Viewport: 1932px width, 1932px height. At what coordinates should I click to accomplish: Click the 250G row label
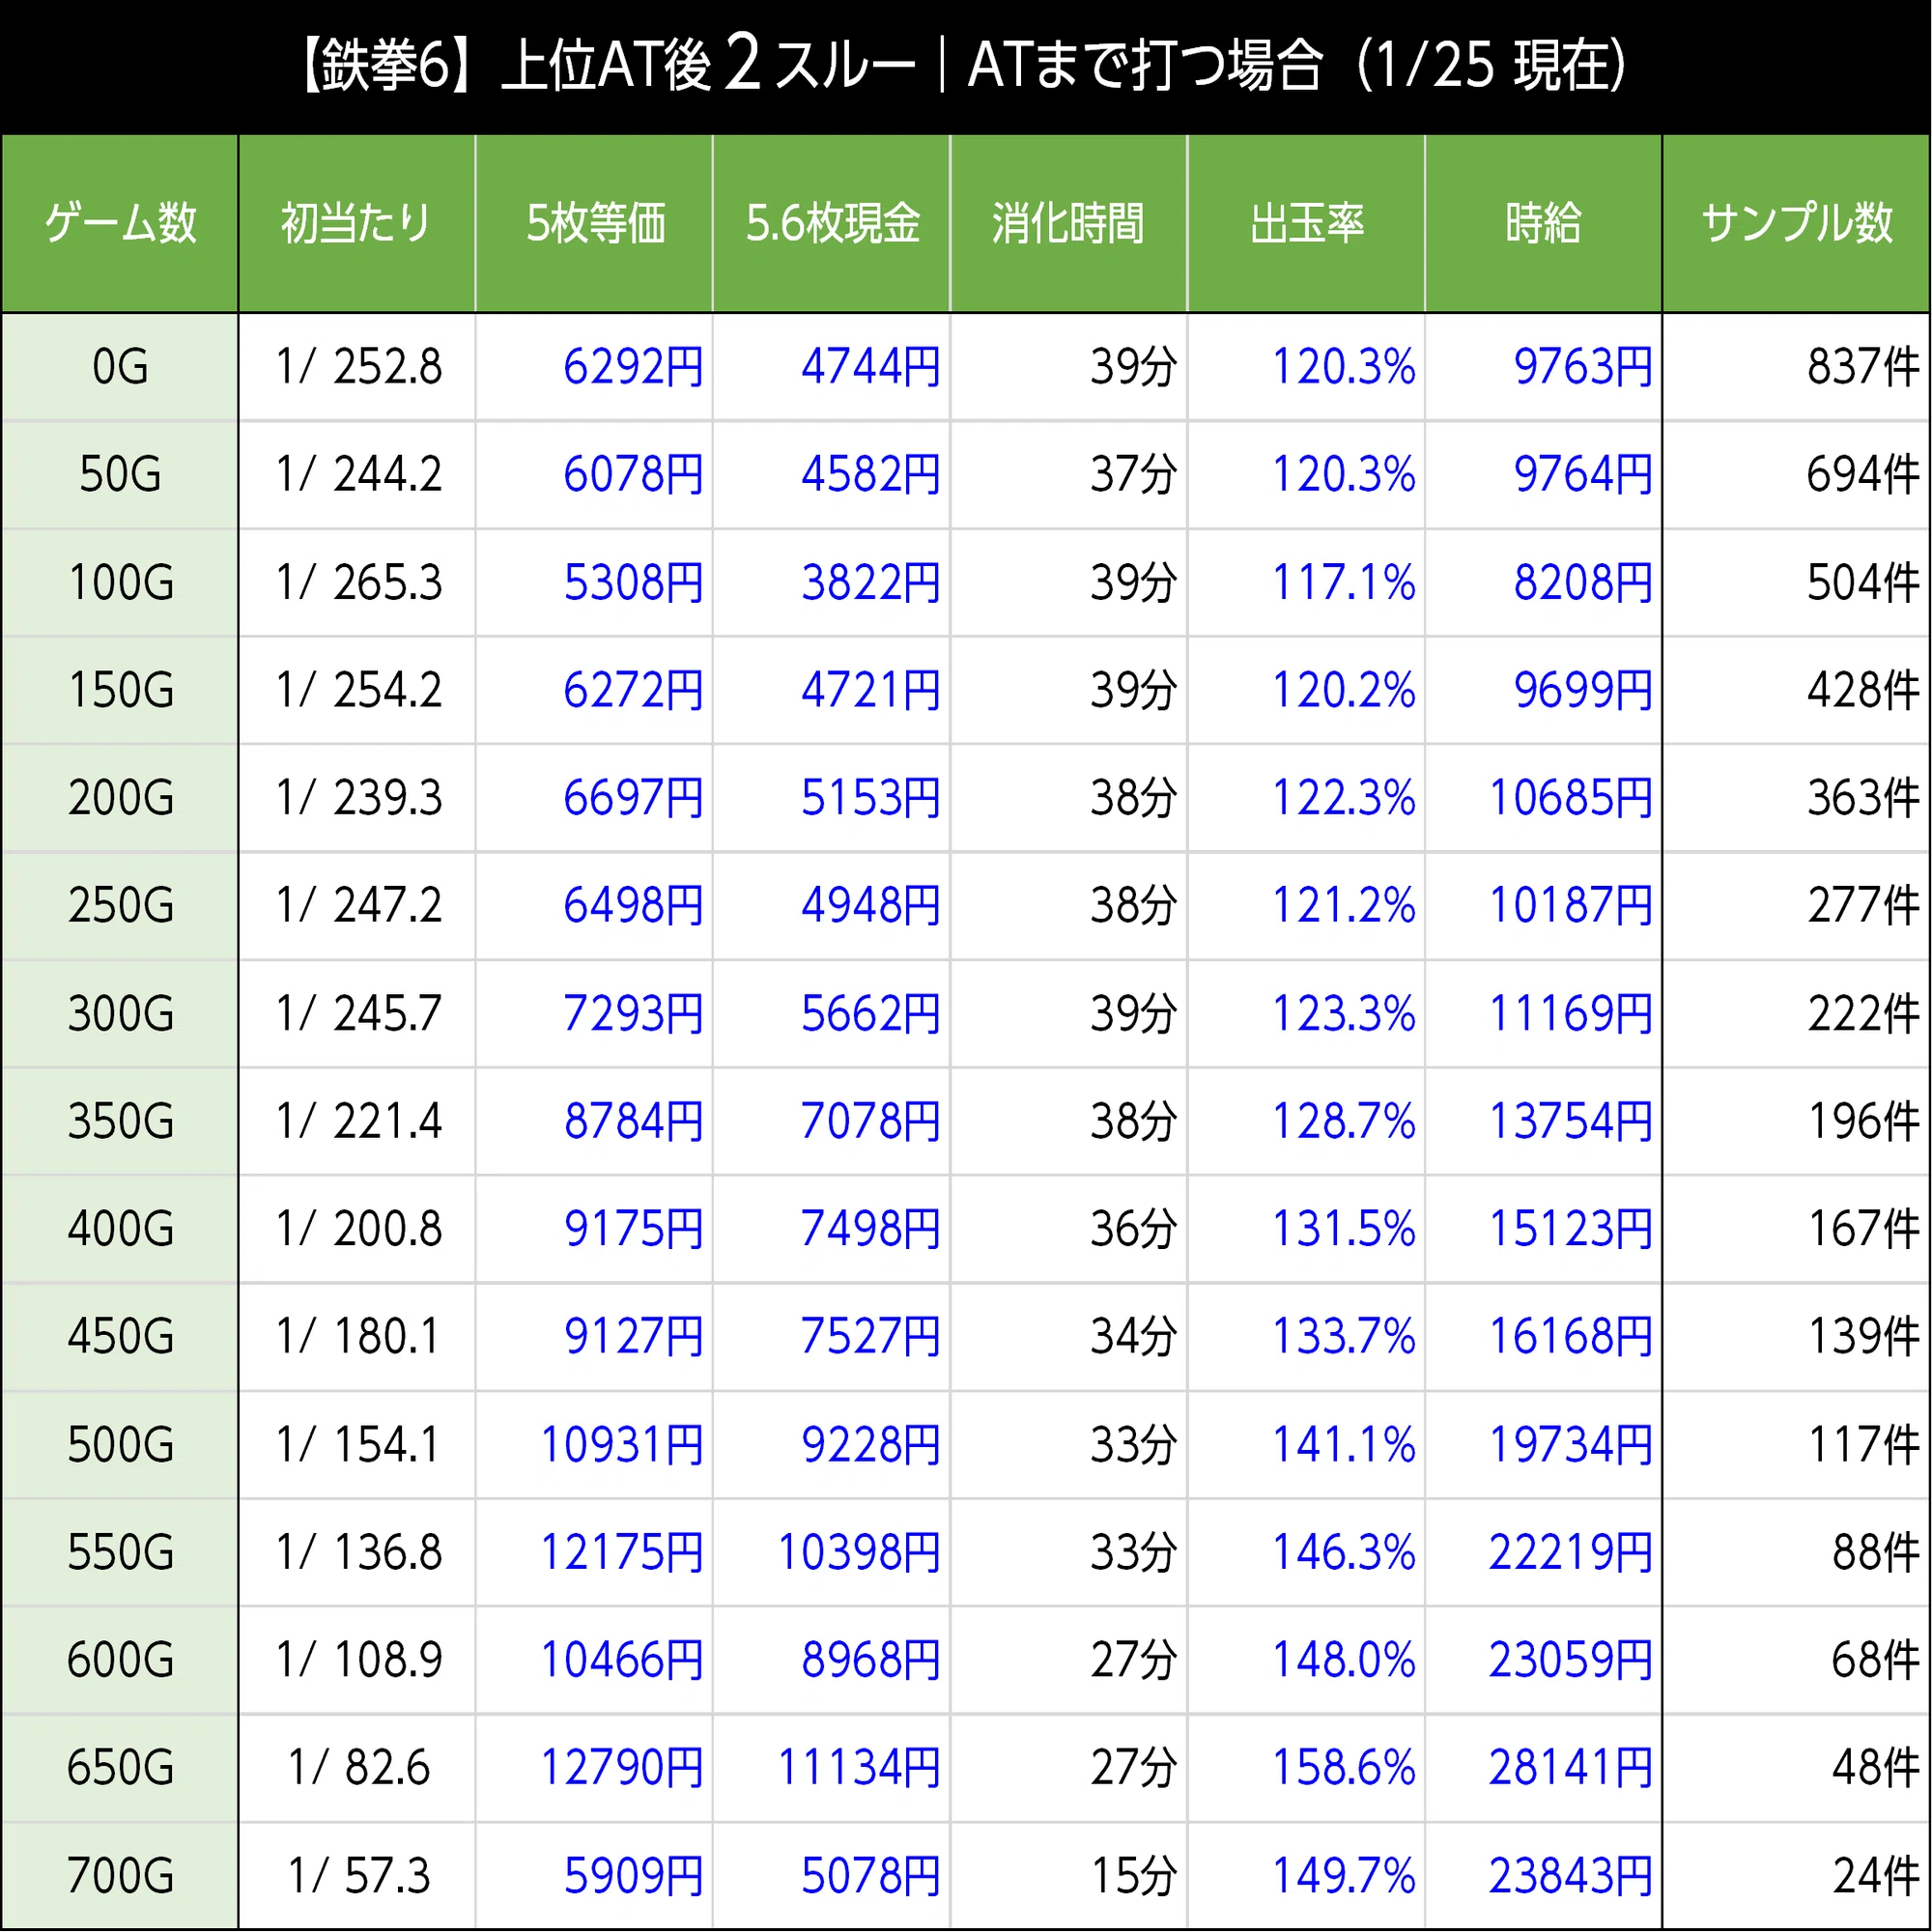[x=120, y=906]
